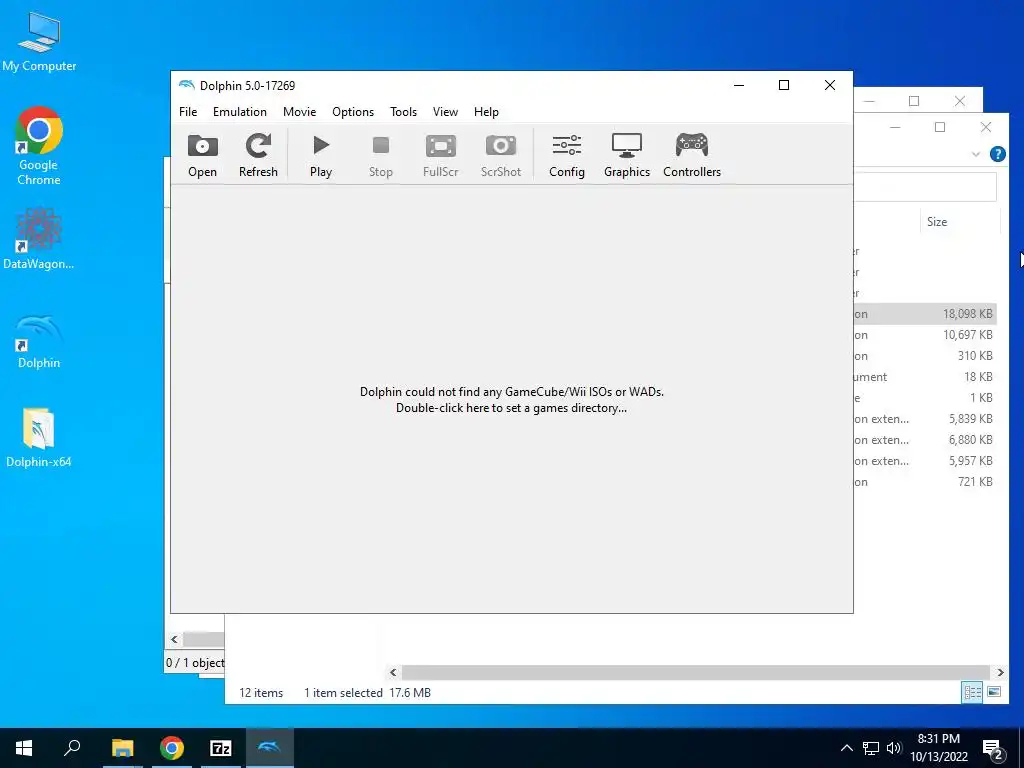Select the file row sized 6,880 KB
The width and height of the screenshot is (1024, 768).
[926, 440]
